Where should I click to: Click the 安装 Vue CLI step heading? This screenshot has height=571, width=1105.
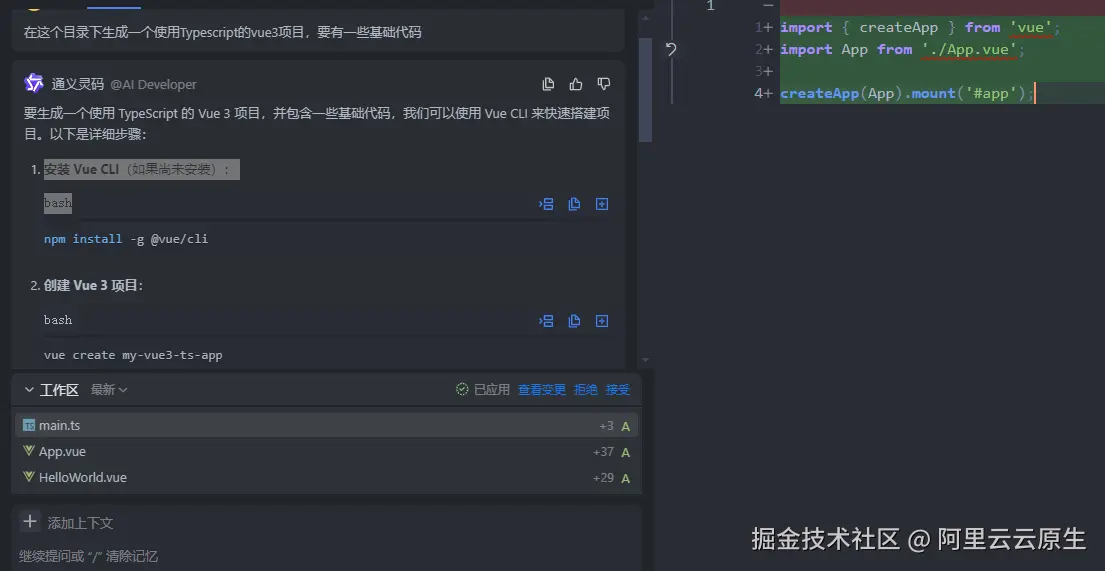click(142, 169)
